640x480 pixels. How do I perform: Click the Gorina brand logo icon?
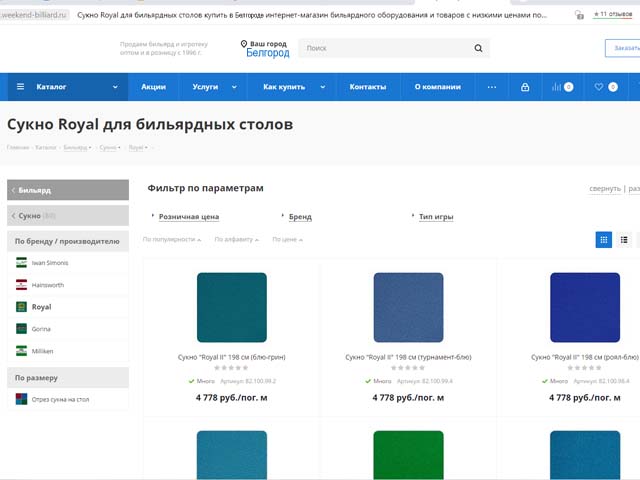coord(21,329)
